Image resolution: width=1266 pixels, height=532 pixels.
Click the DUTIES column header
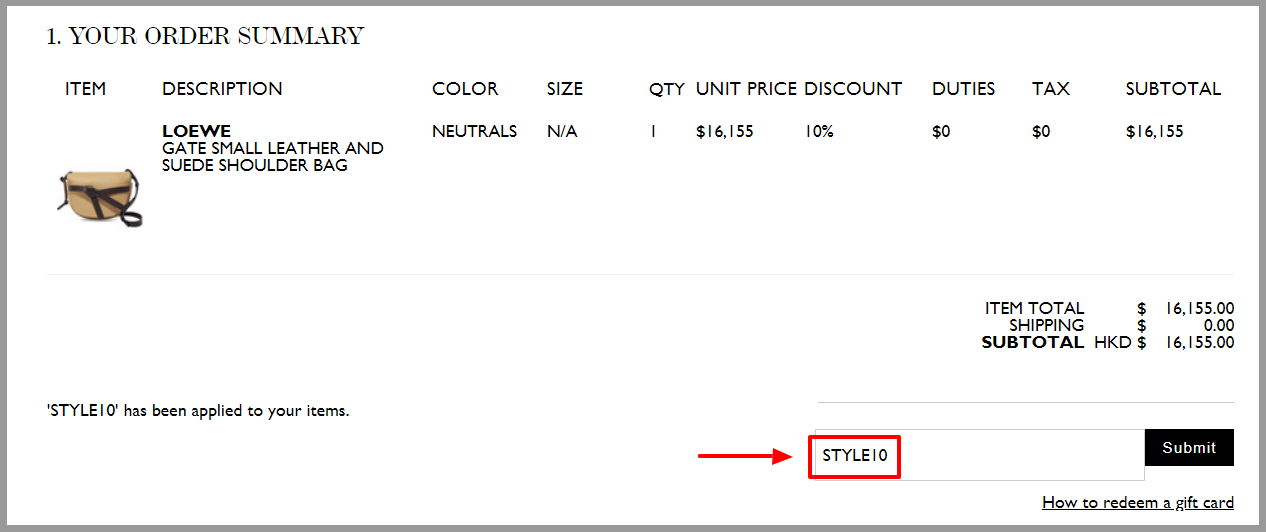[x=963, y=89]
